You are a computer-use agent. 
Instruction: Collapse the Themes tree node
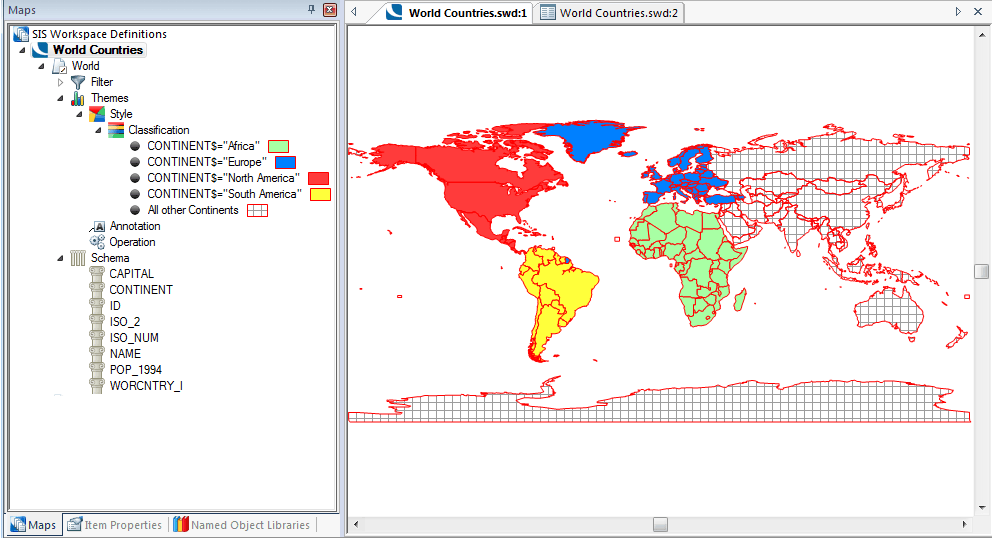point(60,98)
